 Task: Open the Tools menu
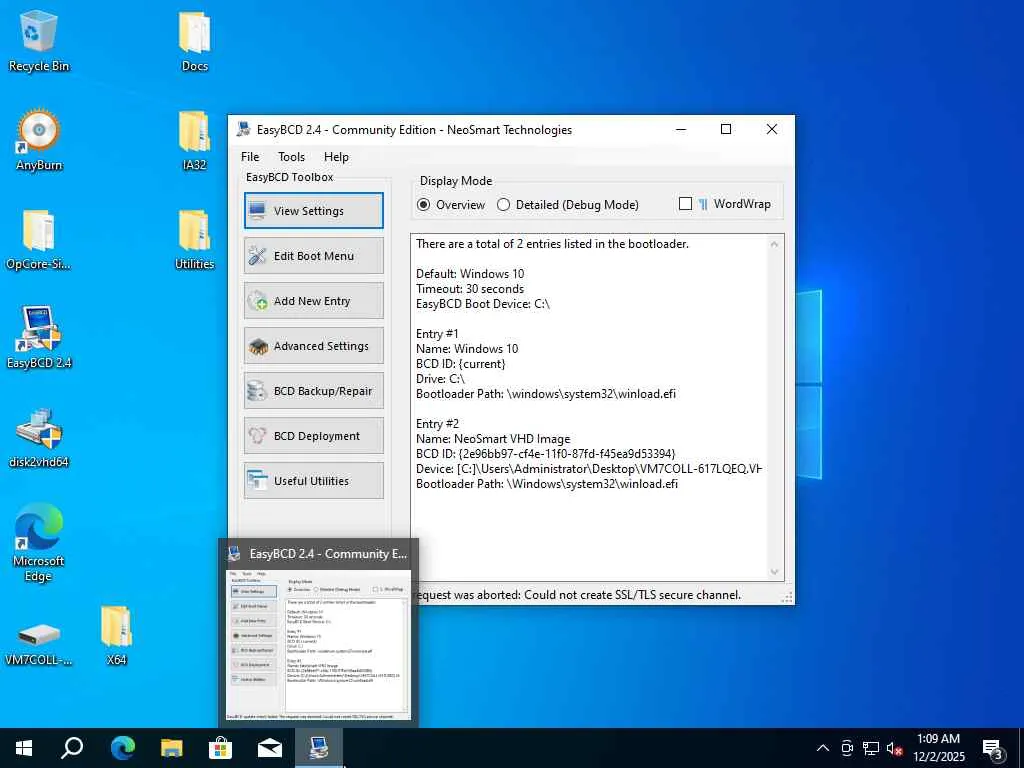pos(291,157)
